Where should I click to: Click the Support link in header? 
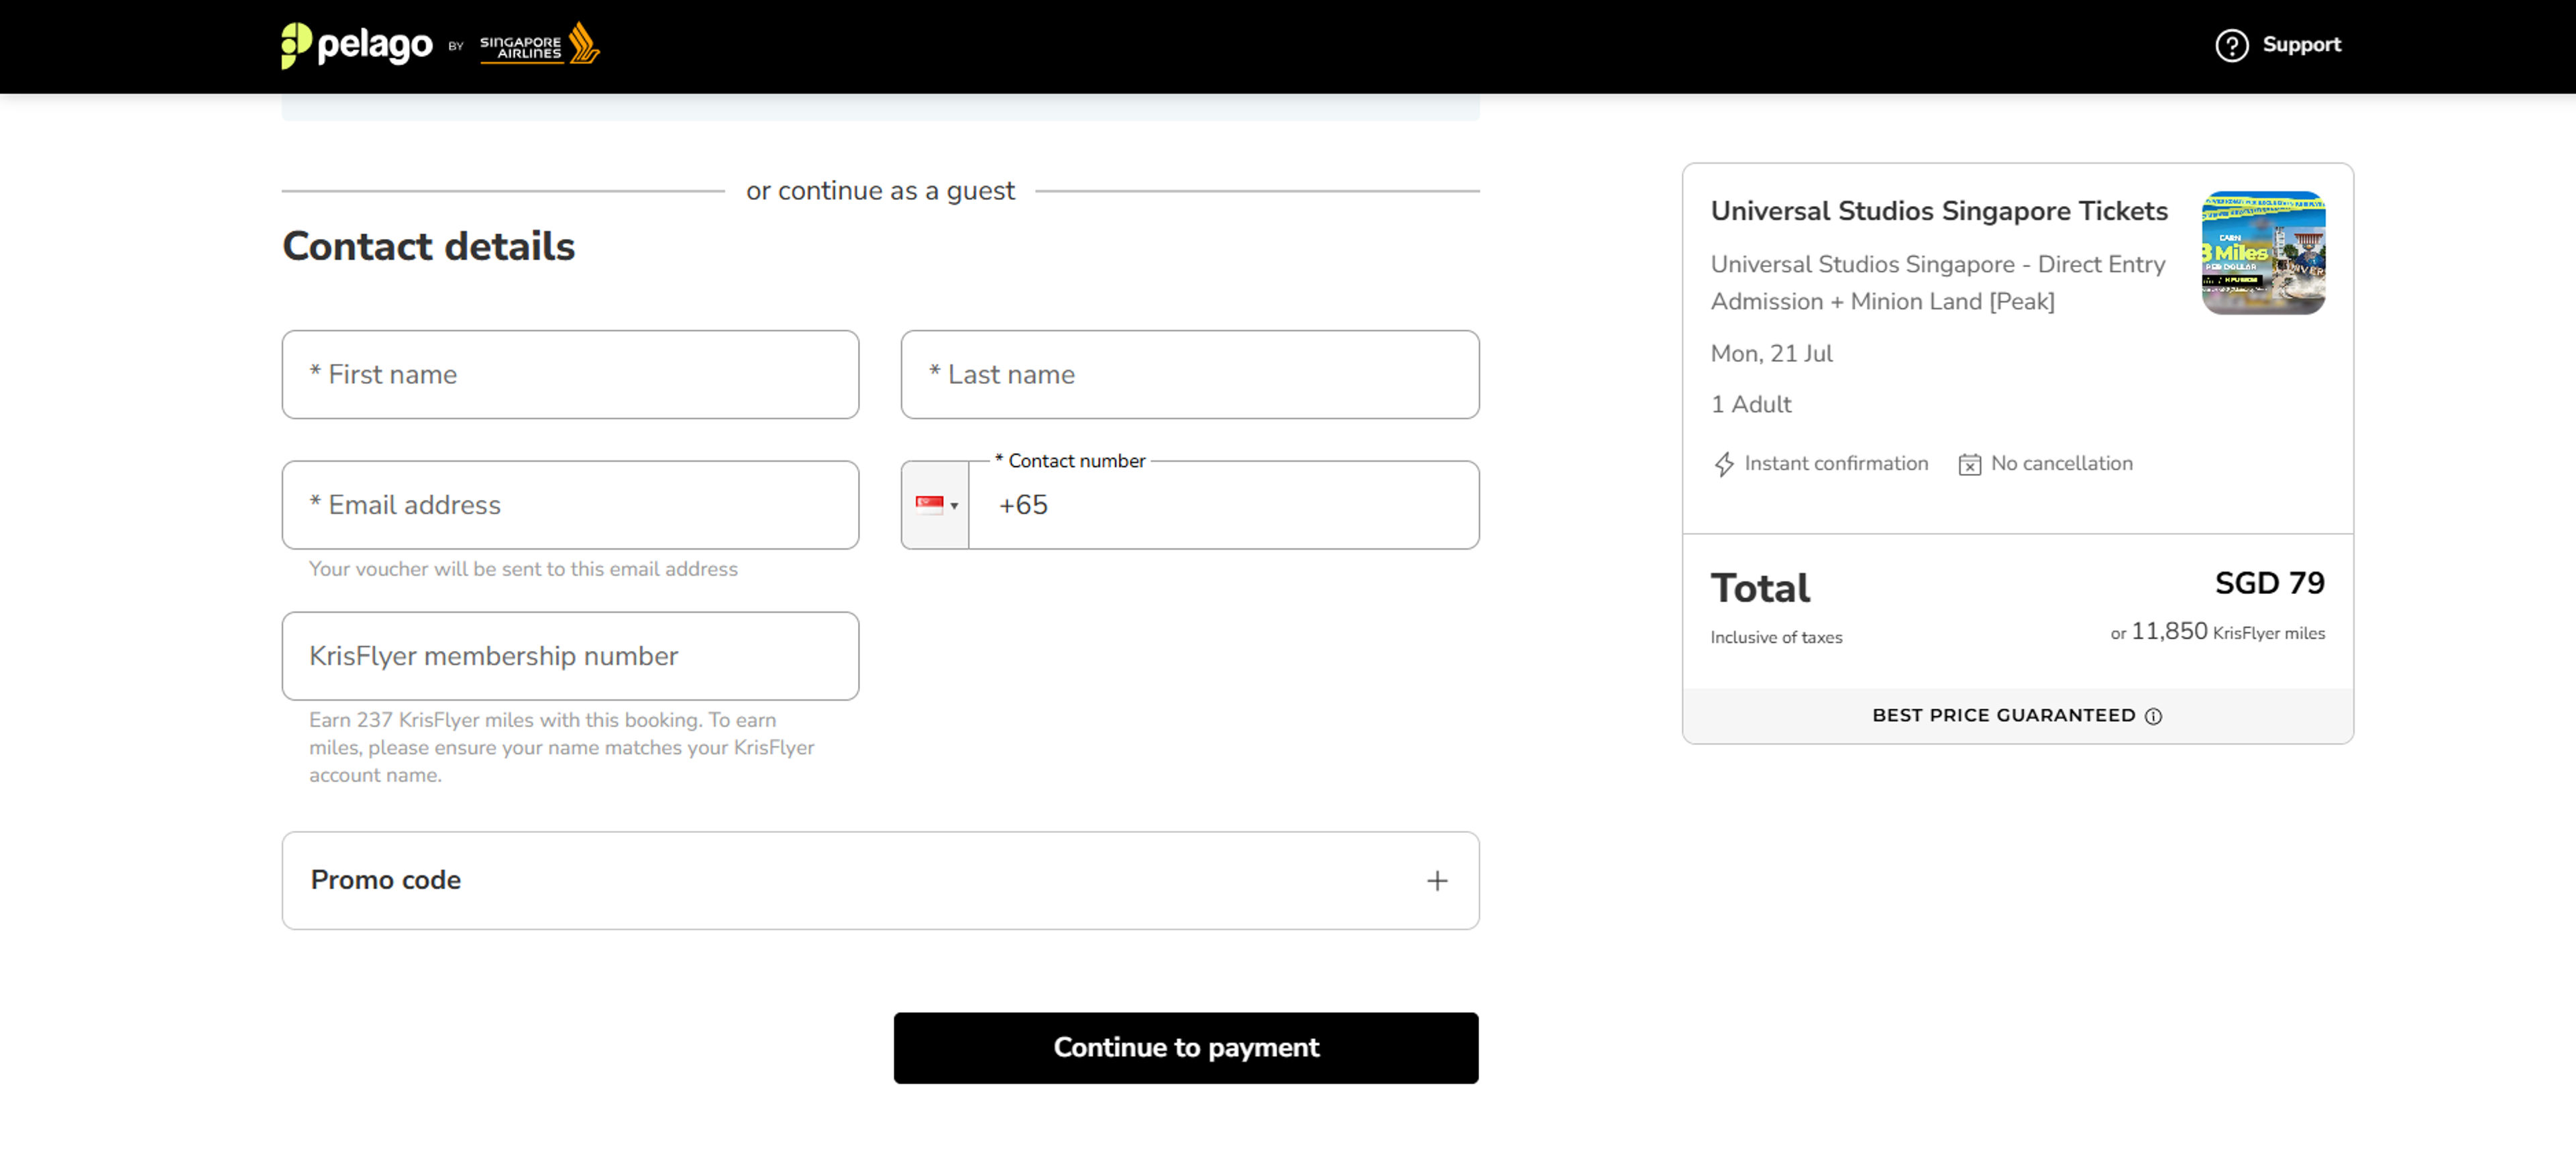click(2301, 45)
